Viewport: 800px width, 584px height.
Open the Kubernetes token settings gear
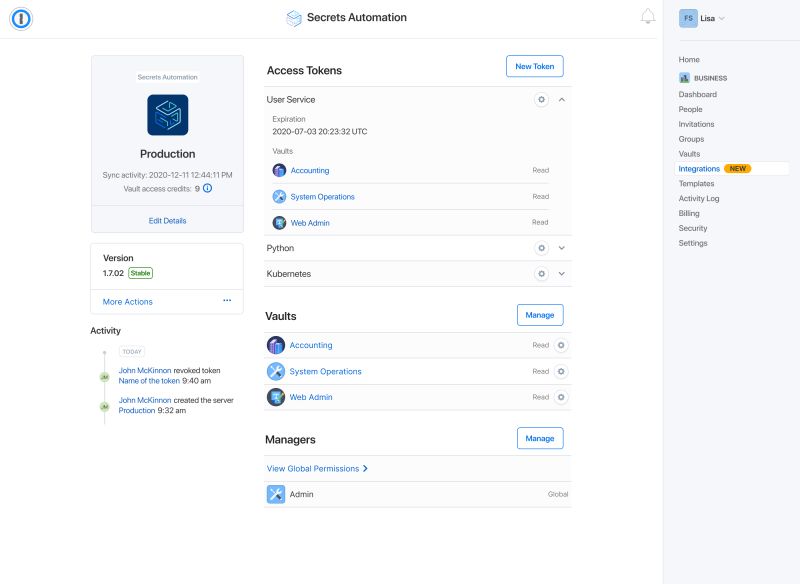tap(541, 274)
